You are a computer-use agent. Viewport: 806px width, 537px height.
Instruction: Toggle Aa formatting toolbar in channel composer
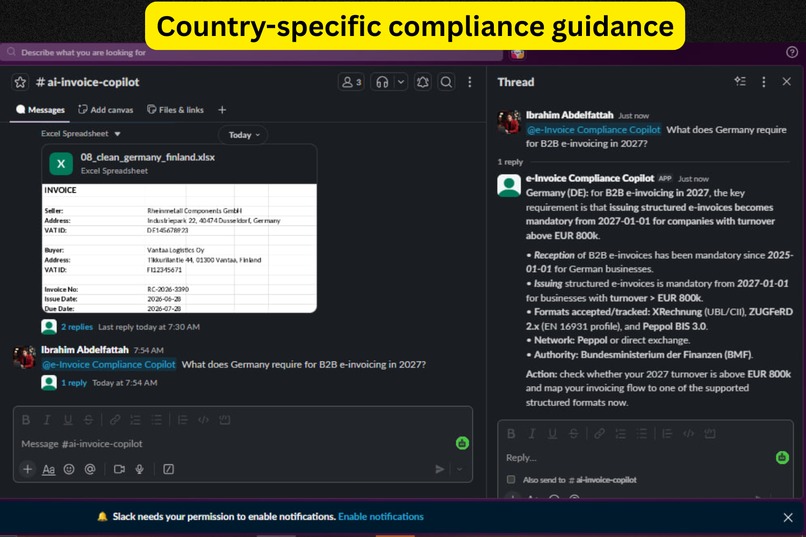48,469
